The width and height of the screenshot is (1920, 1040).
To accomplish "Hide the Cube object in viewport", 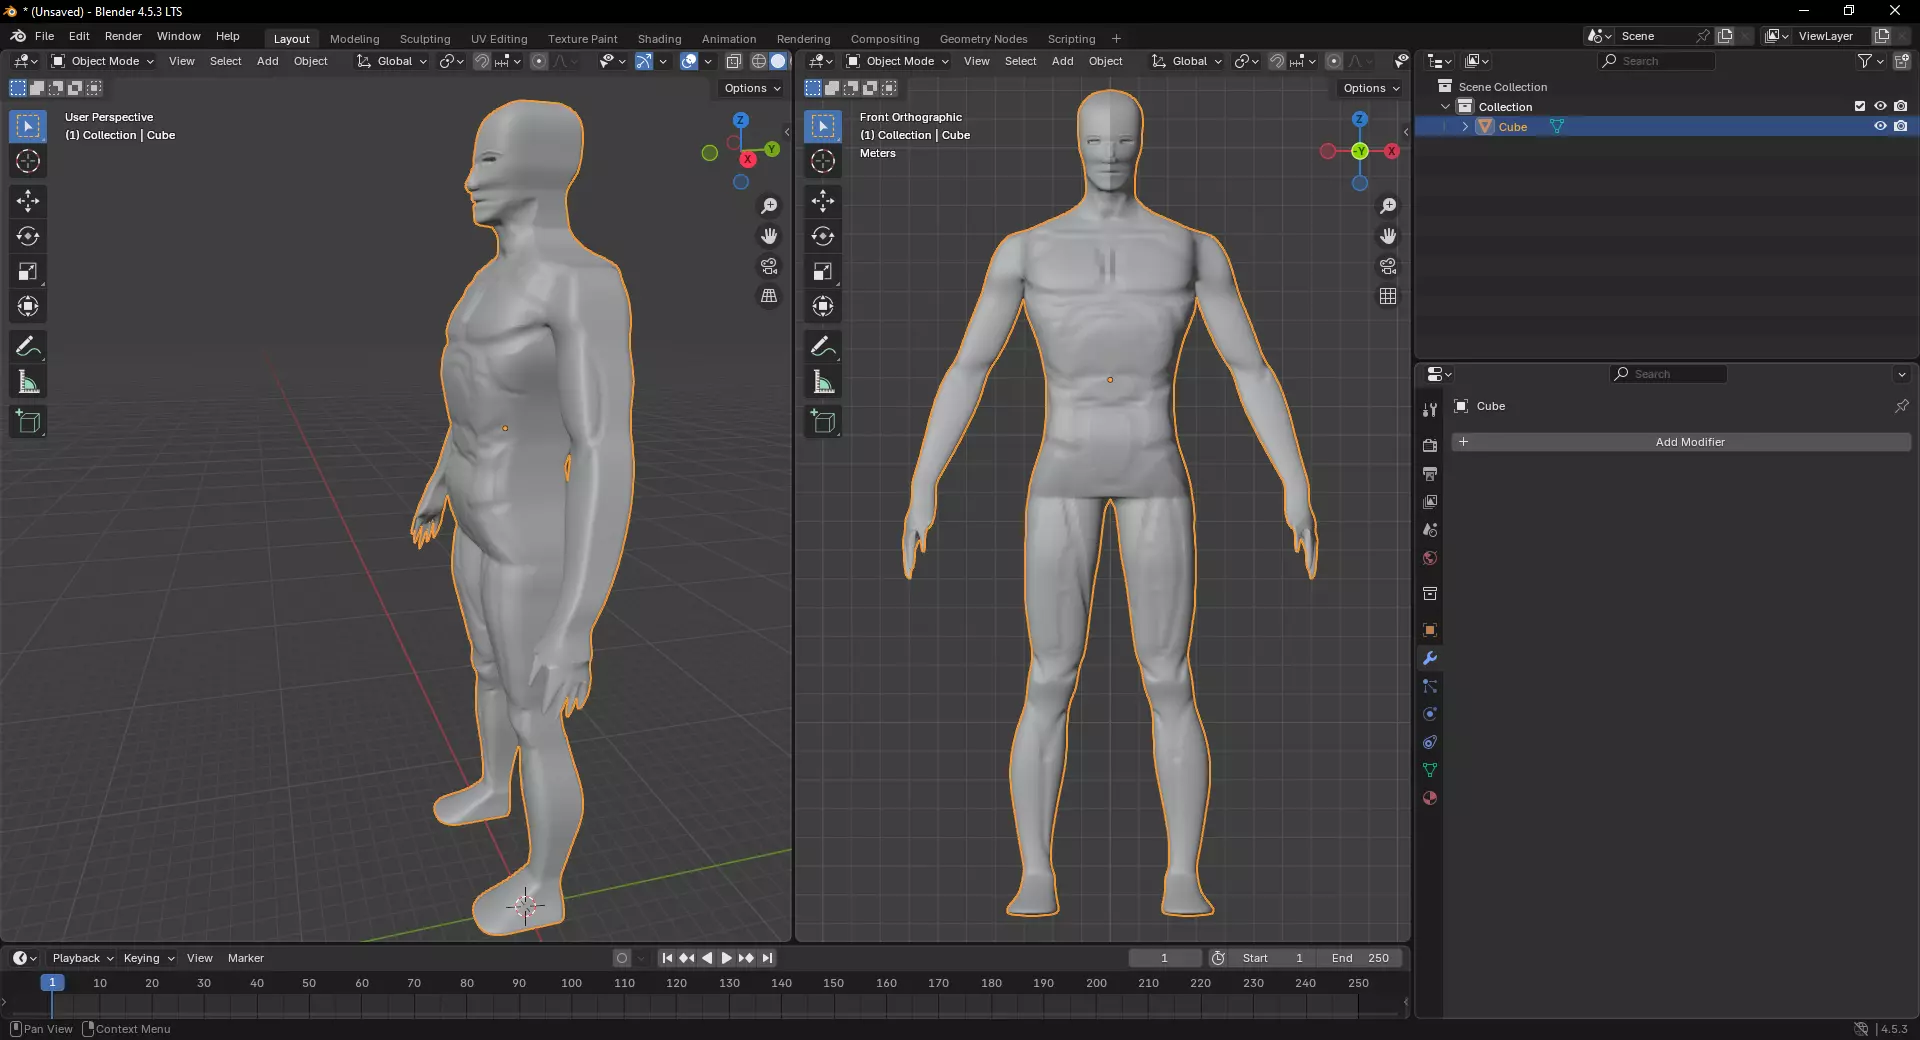I will (x=1880, y=126).
